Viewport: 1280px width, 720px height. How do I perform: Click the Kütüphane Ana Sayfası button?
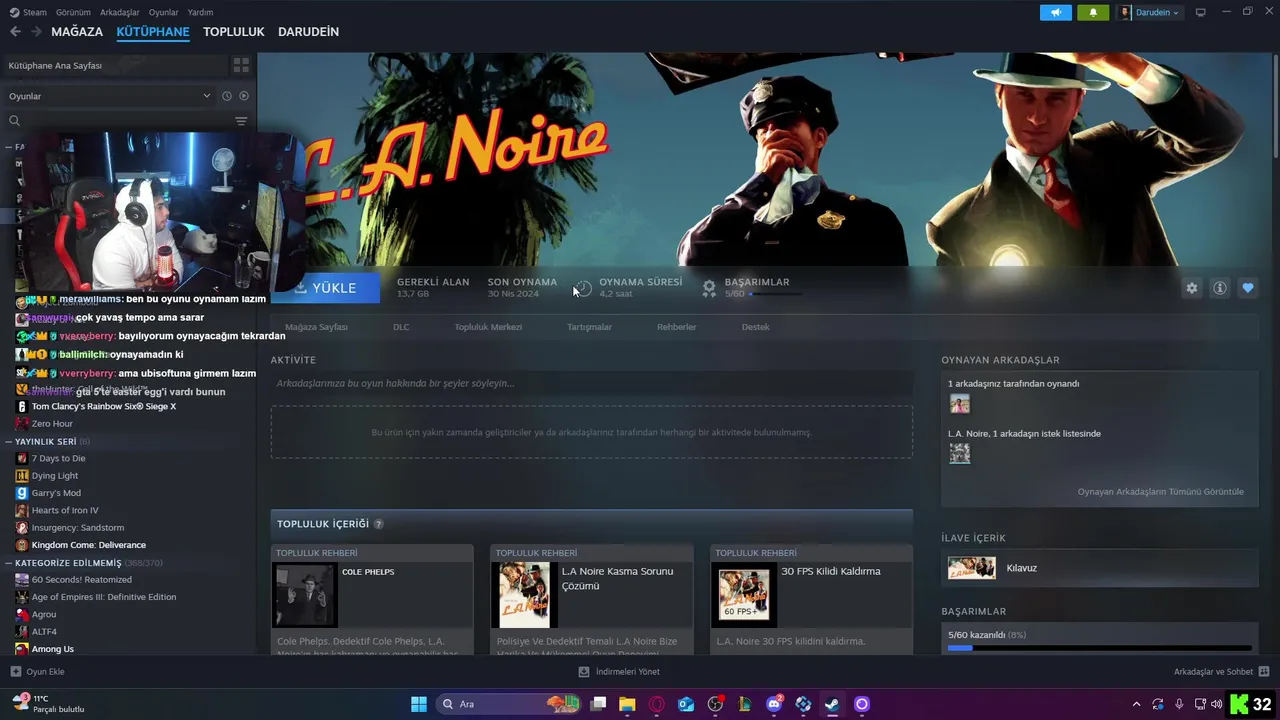point(114,65)
